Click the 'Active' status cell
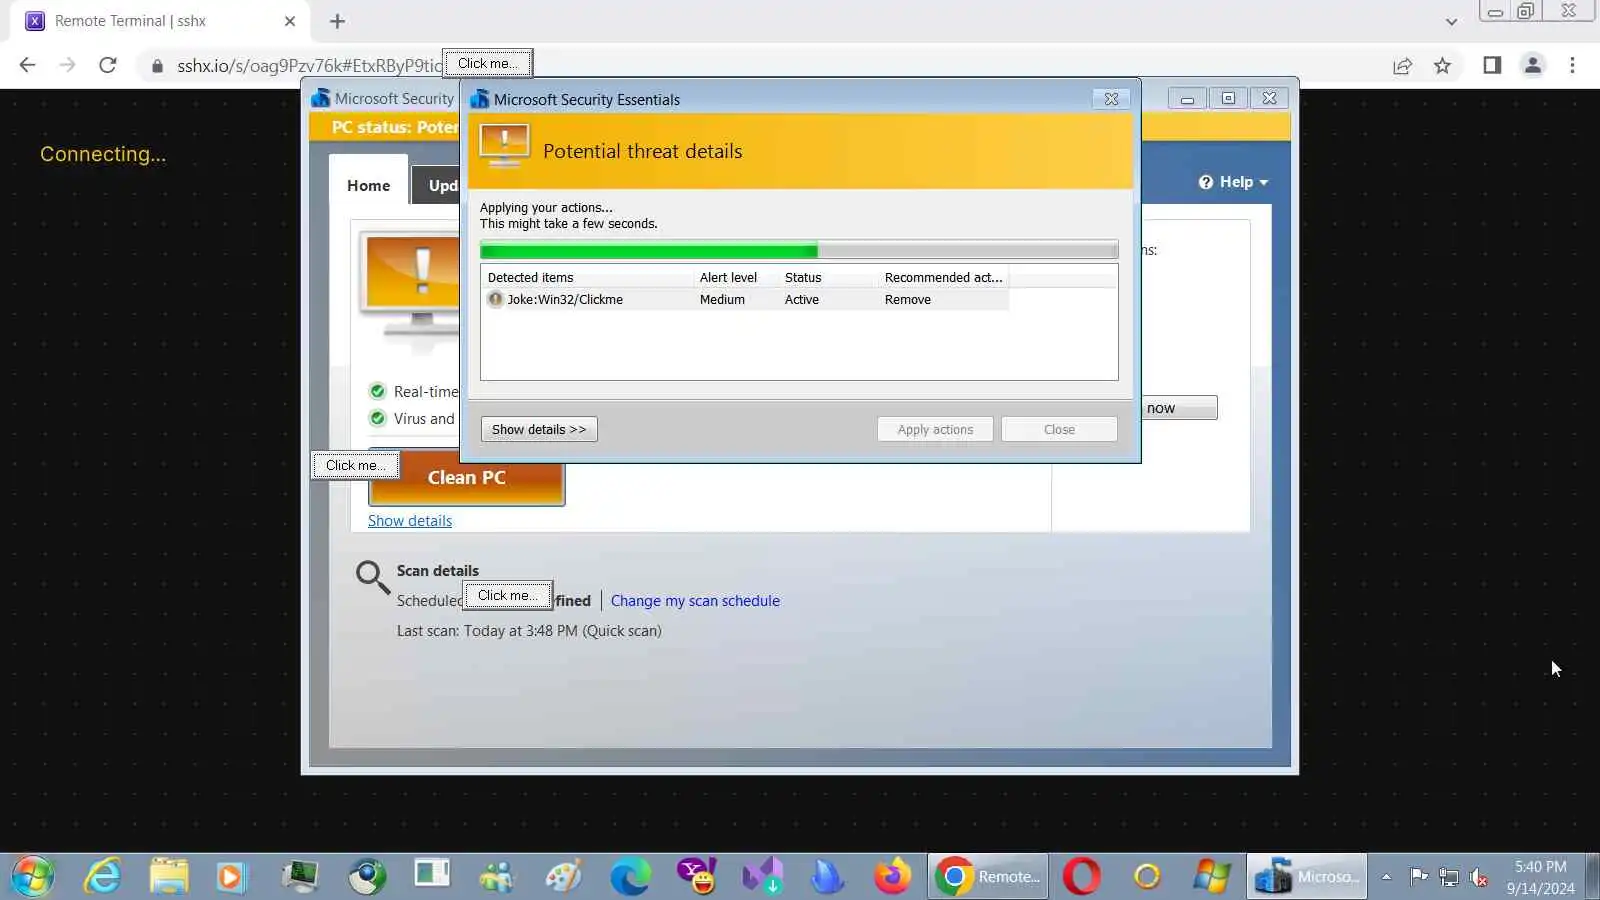The width and height of the screenshot is (1600, 900). 802,300
